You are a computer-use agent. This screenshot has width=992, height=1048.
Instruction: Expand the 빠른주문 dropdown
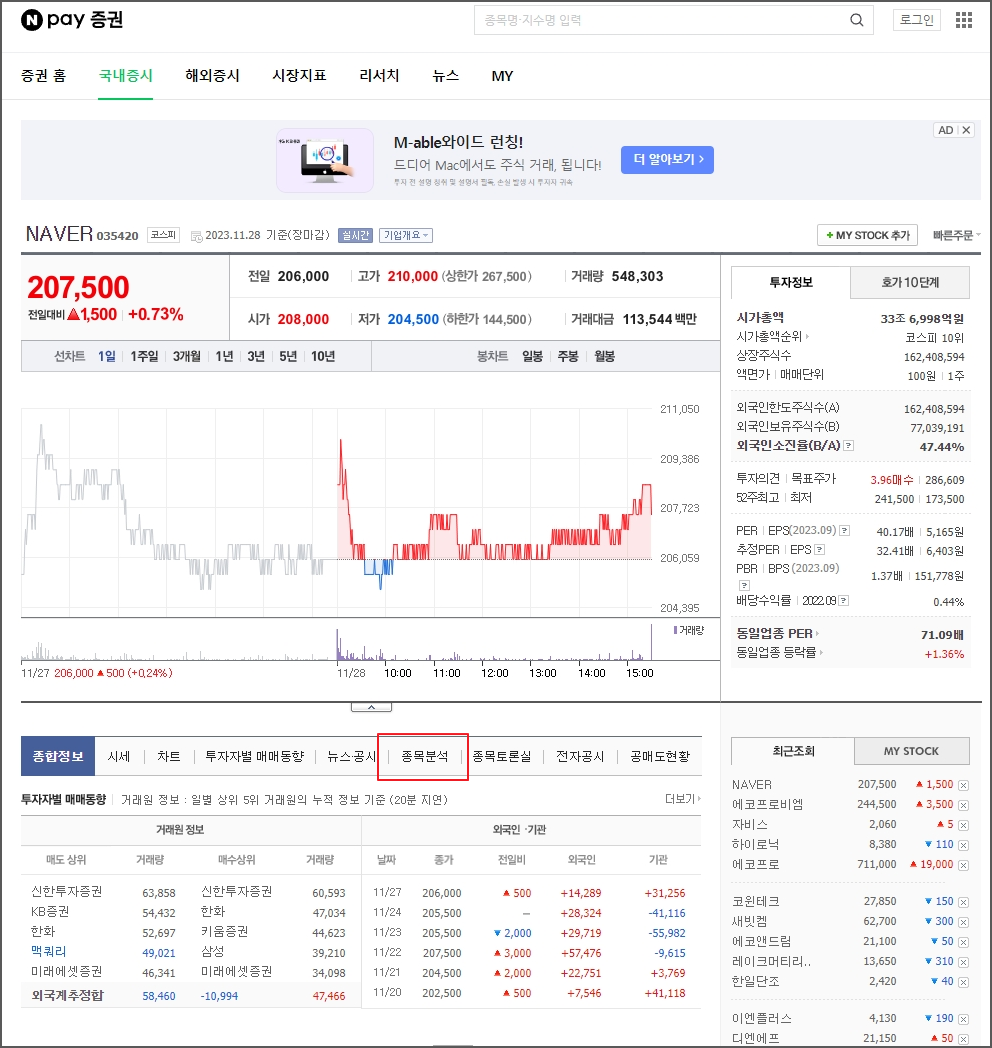[957, 235]
